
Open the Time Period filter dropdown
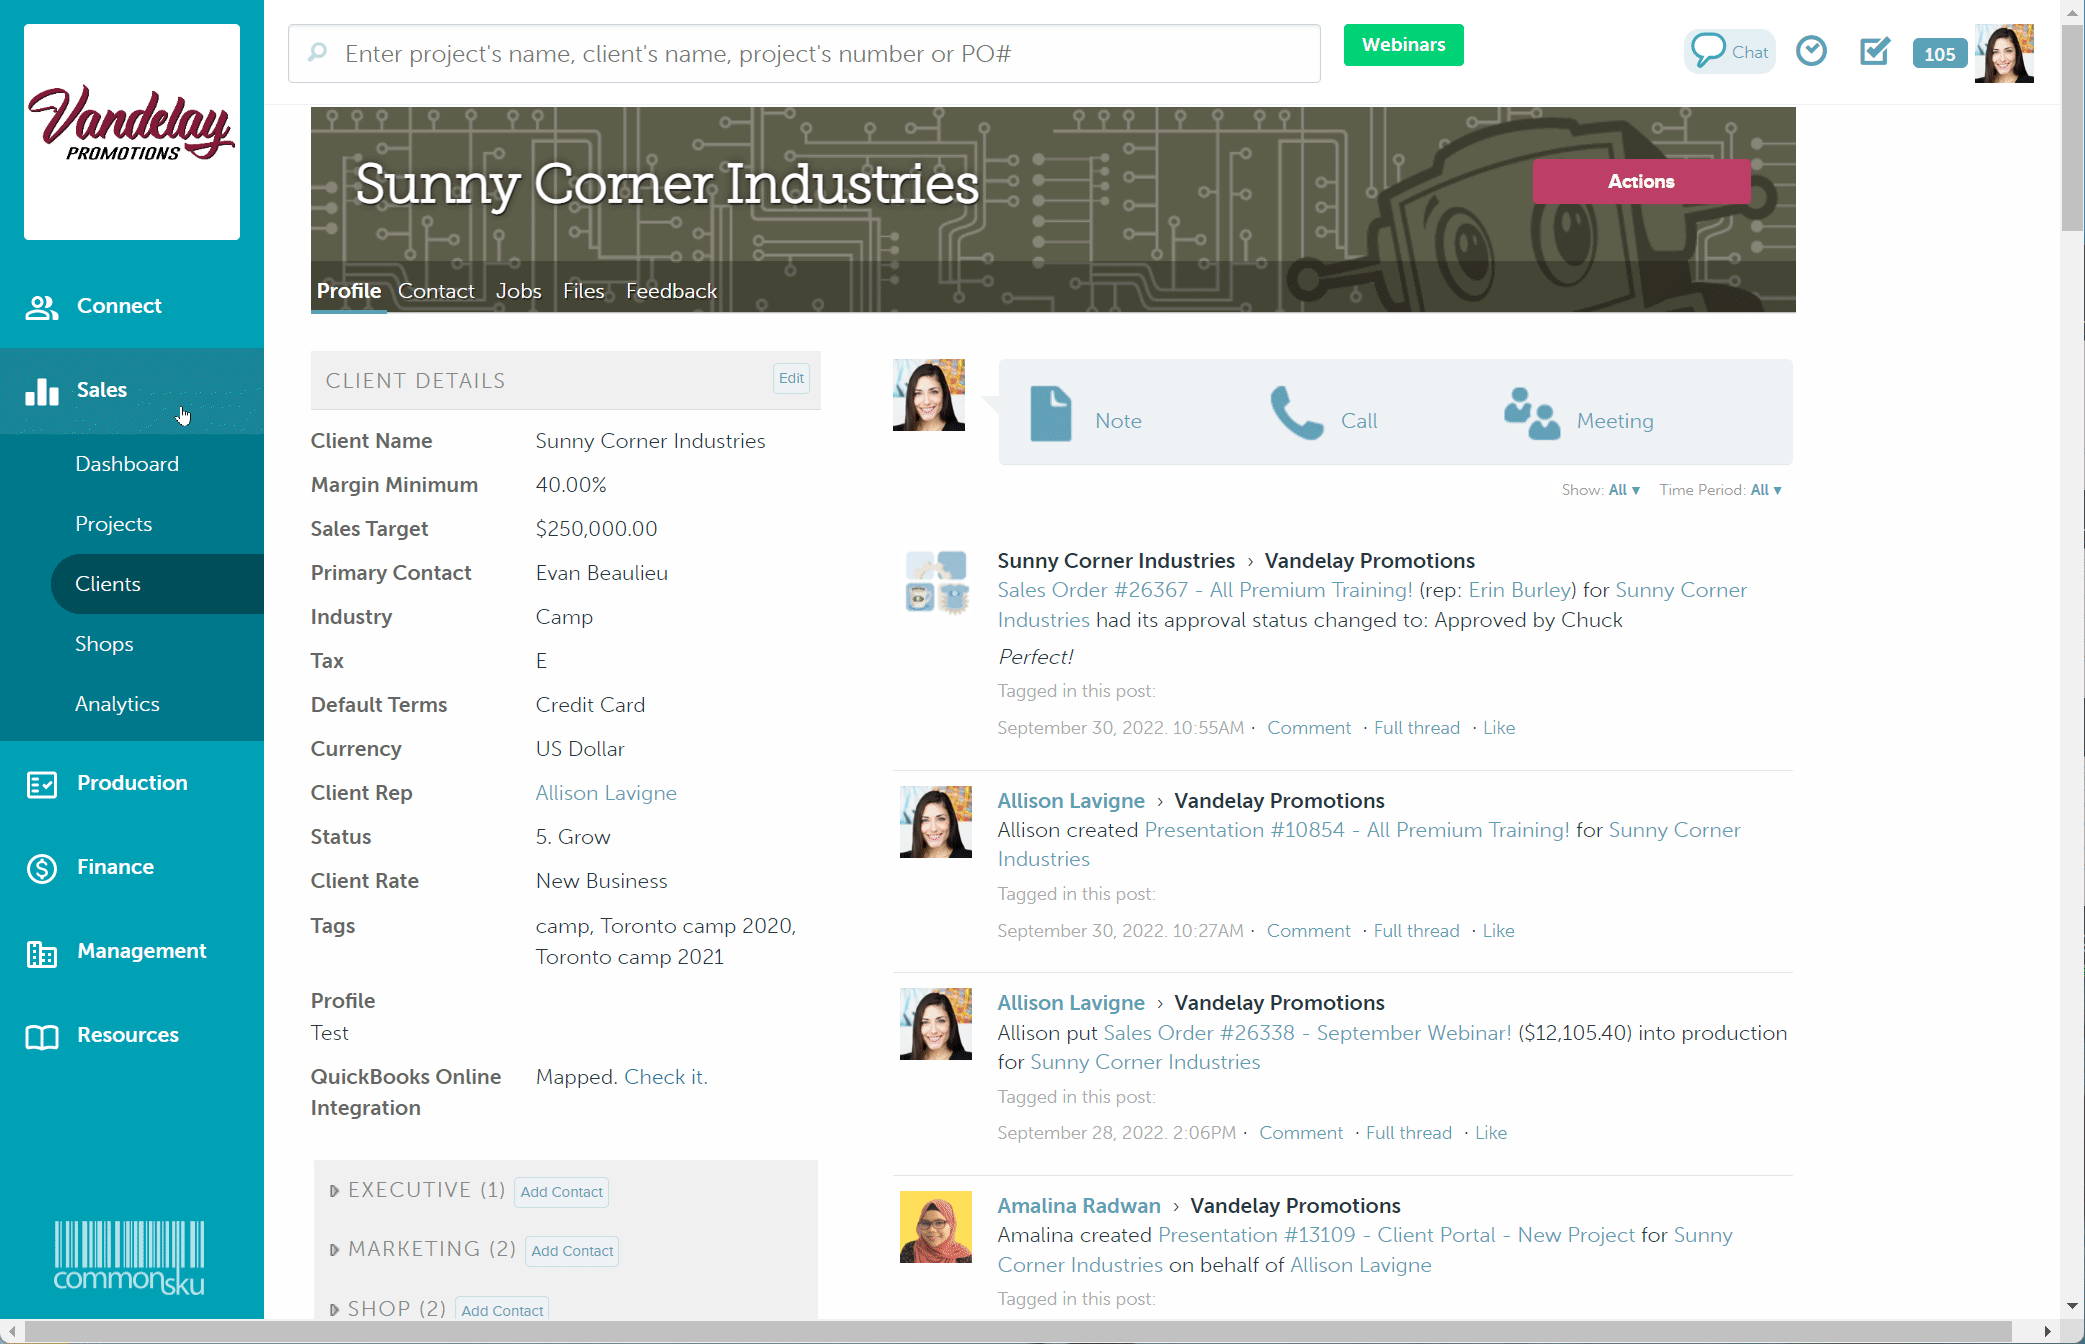click(1765, 490)
